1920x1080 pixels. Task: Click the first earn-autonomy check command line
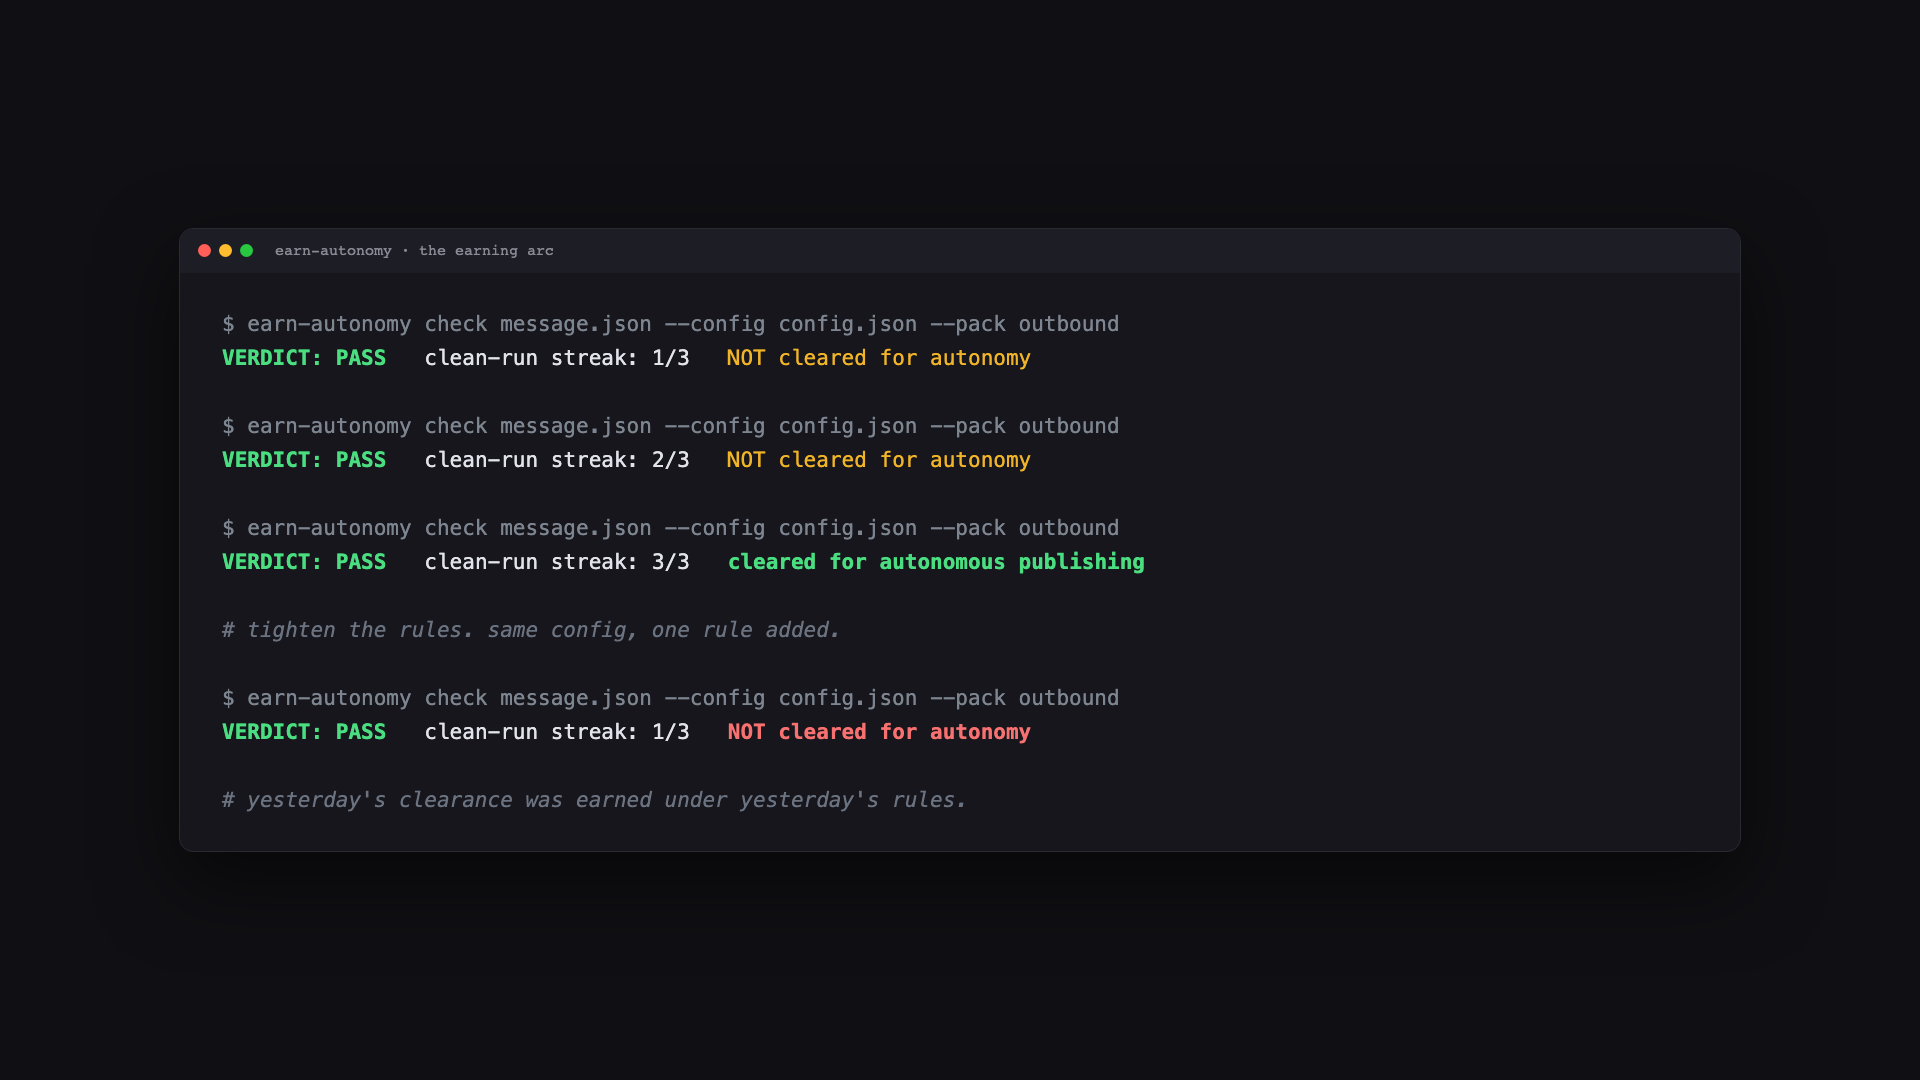pos(670,324)
